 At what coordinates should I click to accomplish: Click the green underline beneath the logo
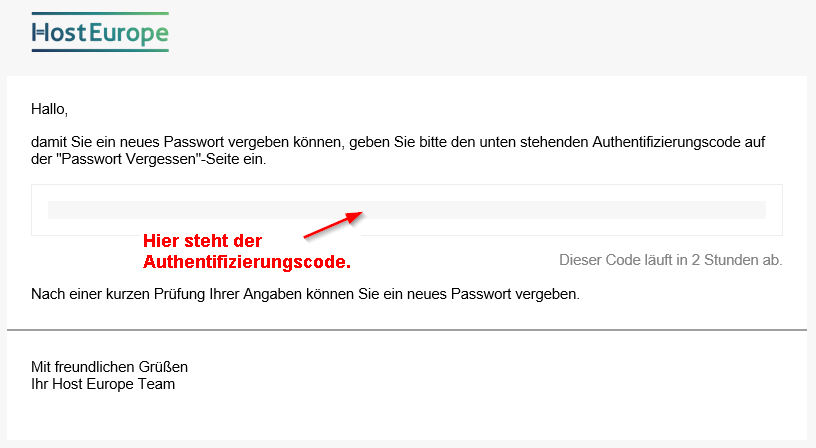tap(100, 50)
